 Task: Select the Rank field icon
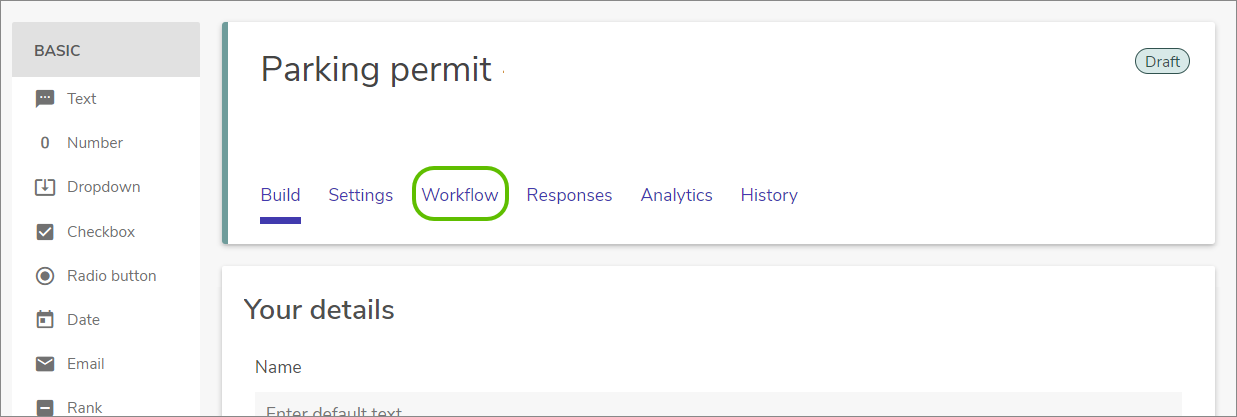pyautogui.click(x=44, y=408)
